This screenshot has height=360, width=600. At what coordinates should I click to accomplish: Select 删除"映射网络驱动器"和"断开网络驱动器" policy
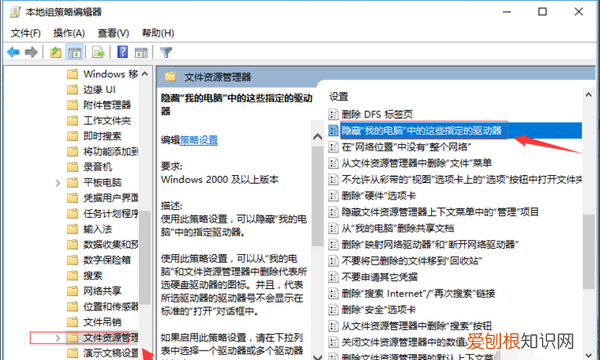coord(430,244)
